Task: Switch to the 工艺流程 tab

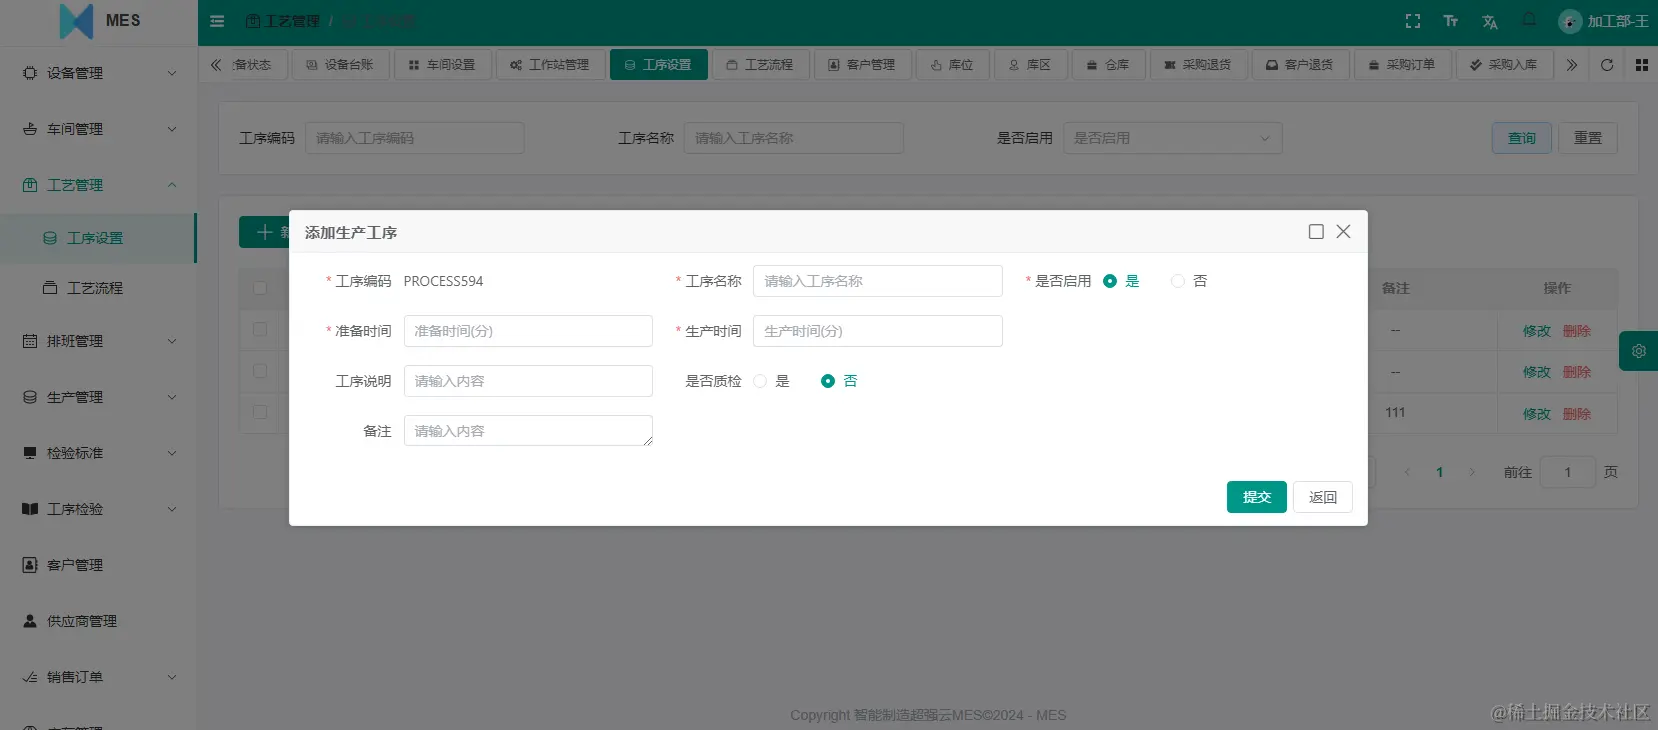Action: pyautogui.click(x=759, y=65)
